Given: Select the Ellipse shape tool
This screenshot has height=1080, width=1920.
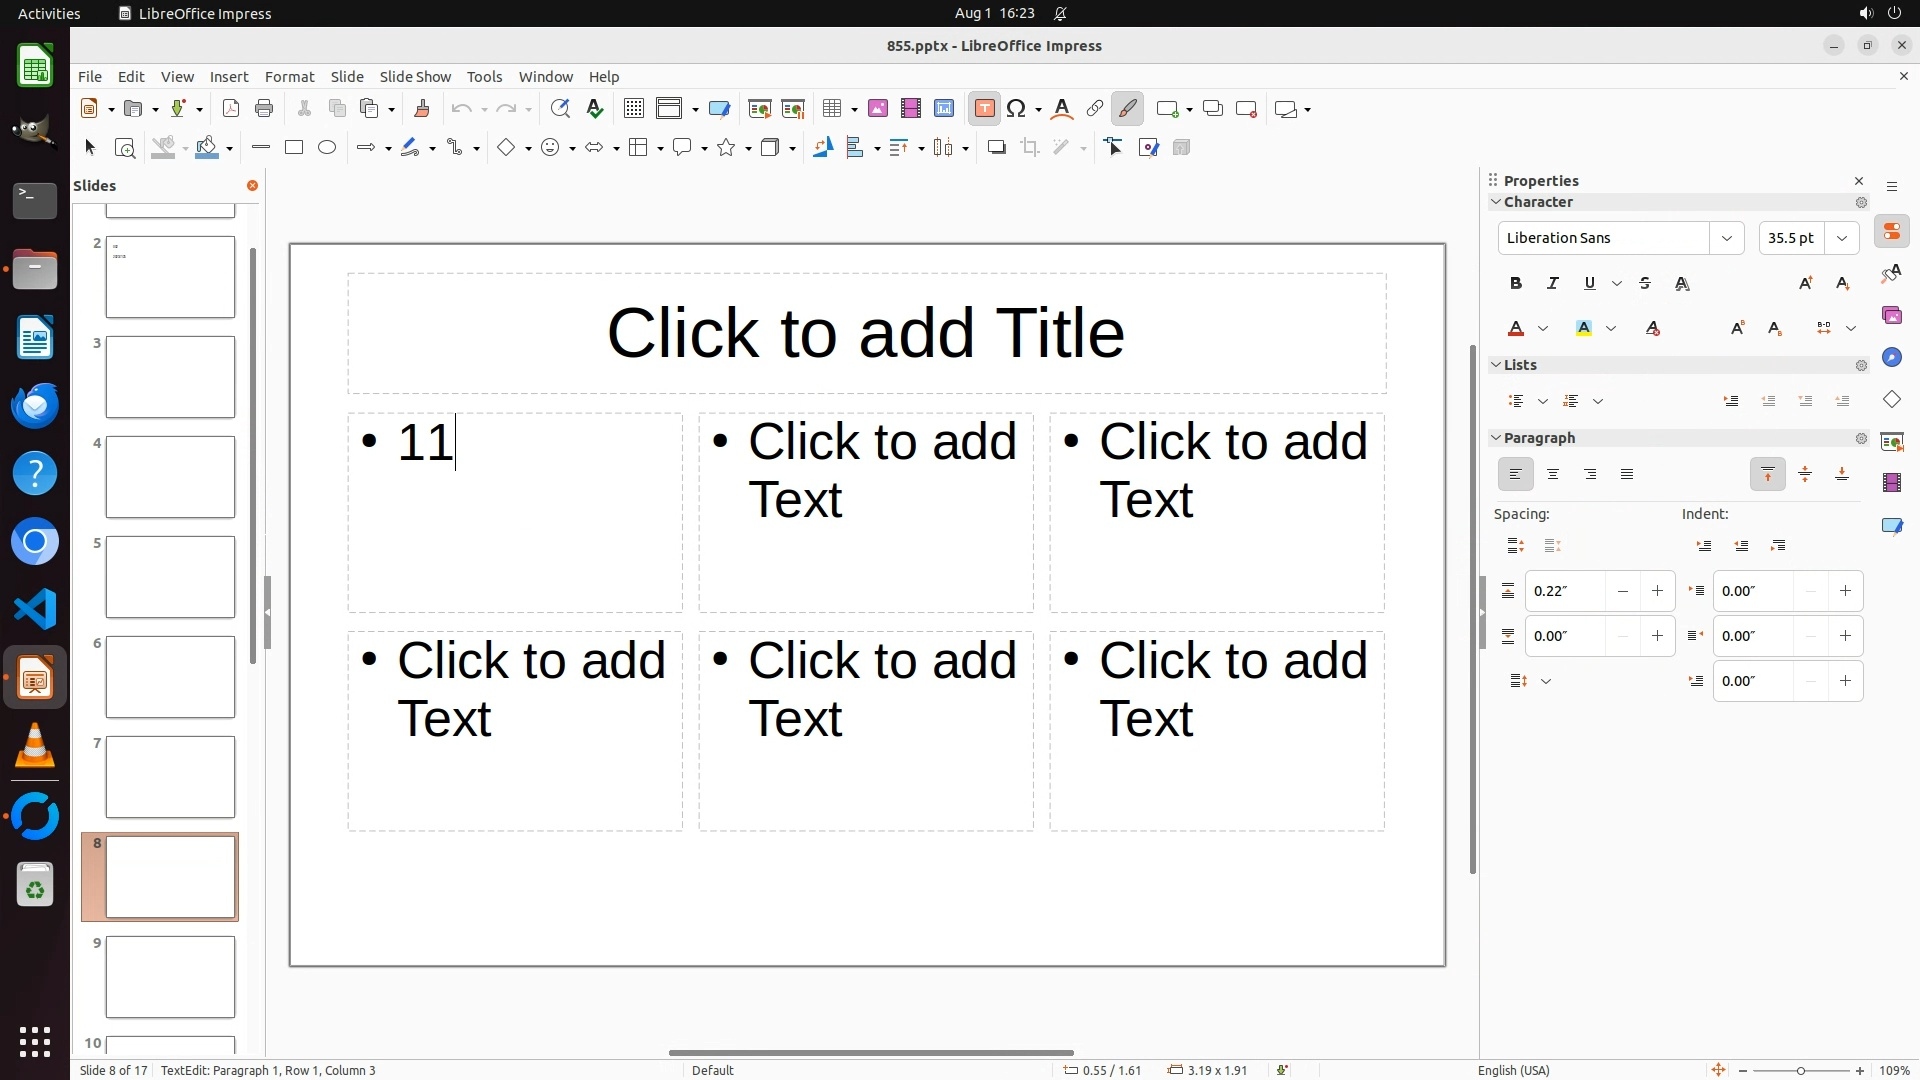Looking at the screenshot, I should point(327,148).
